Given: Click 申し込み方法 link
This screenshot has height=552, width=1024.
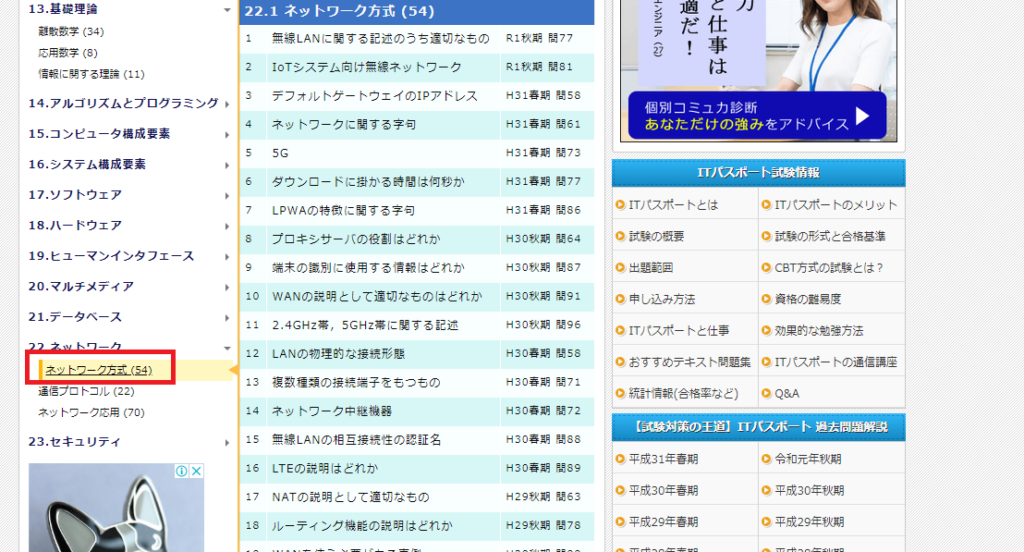Looking at the screenshot, I should (662, 299).
